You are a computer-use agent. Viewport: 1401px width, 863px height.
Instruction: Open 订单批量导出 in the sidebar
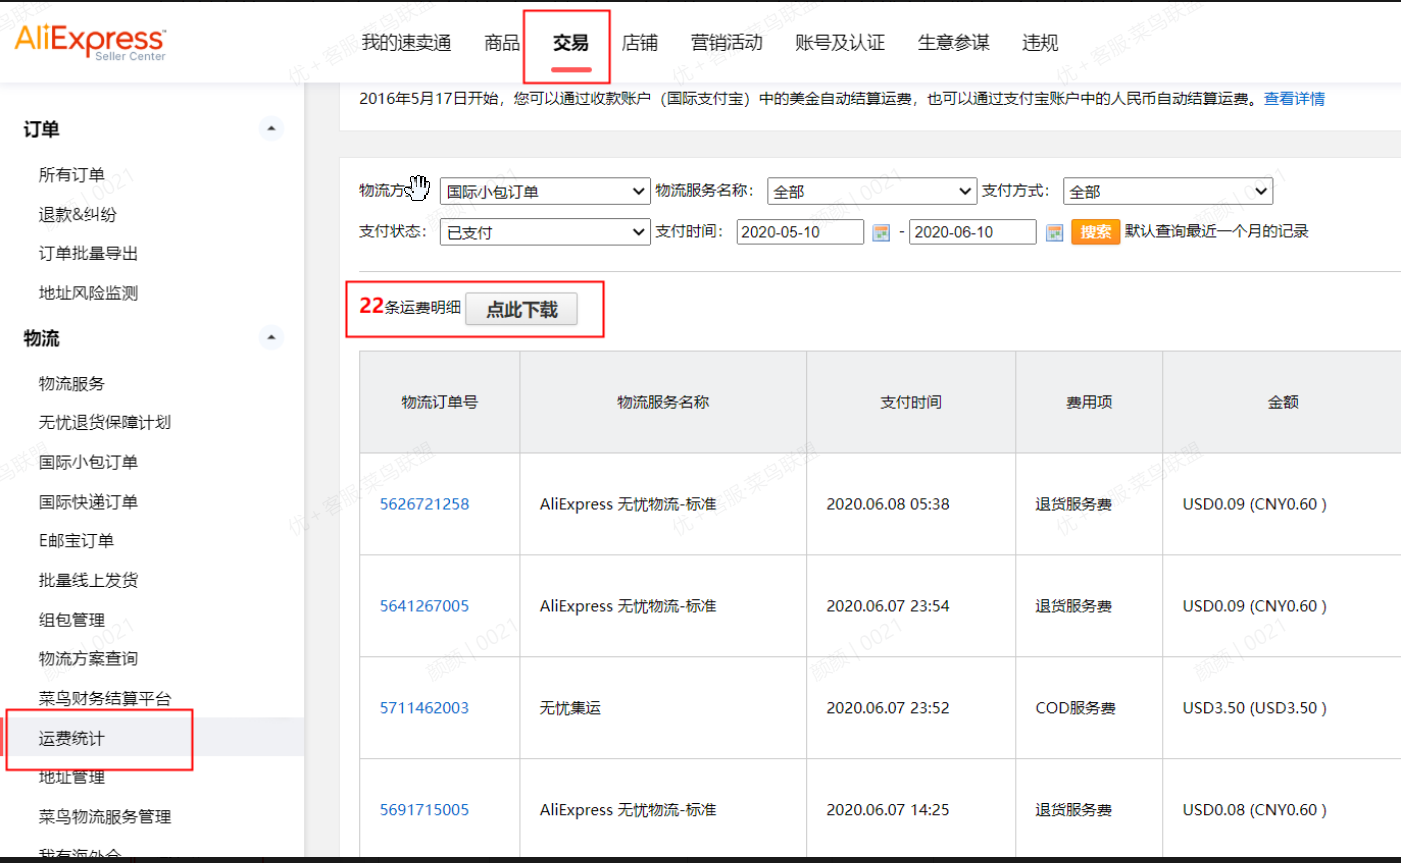88,254
